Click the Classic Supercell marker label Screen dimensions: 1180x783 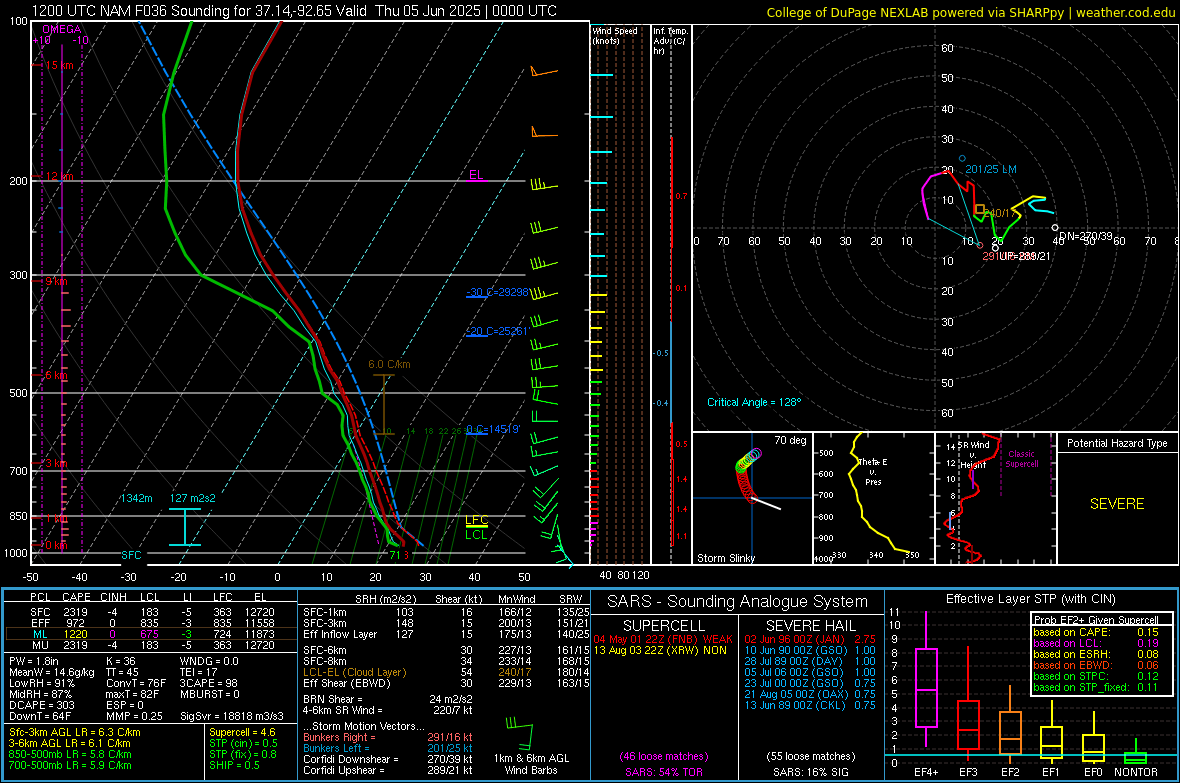click(1021, 459)
